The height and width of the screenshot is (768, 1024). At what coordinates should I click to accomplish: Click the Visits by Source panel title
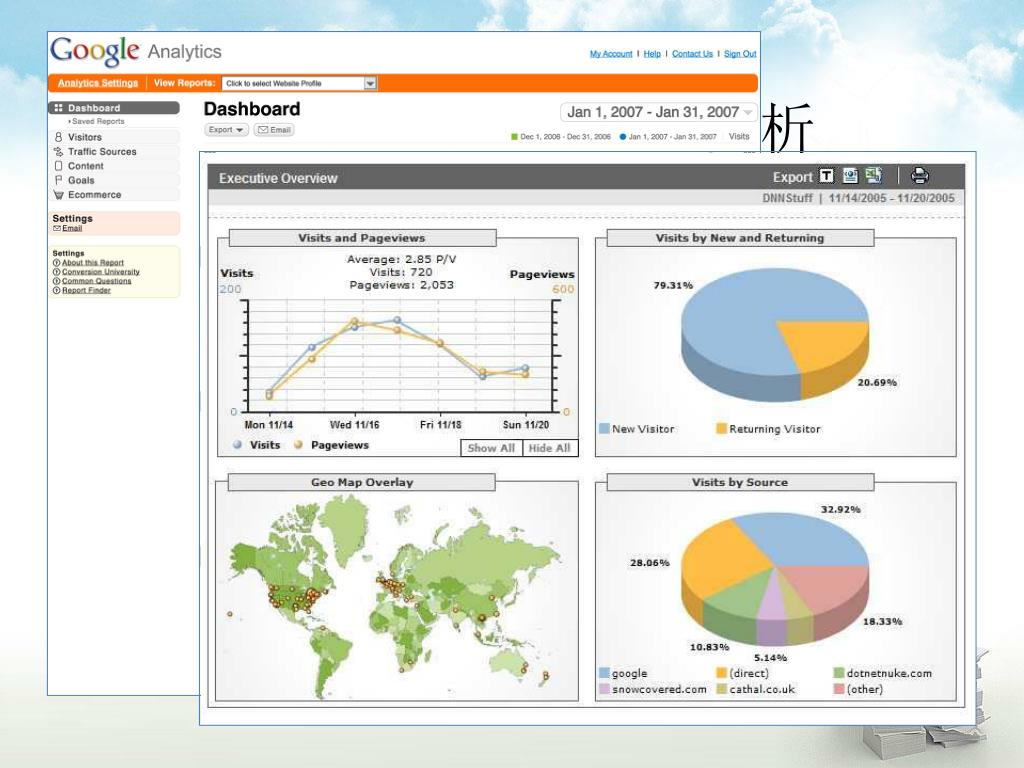coord(740,482)
